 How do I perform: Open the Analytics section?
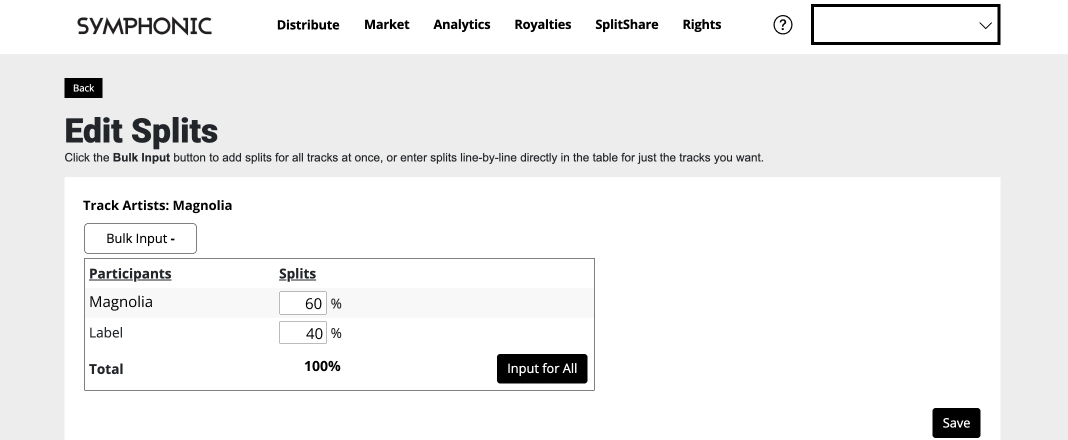461,25
